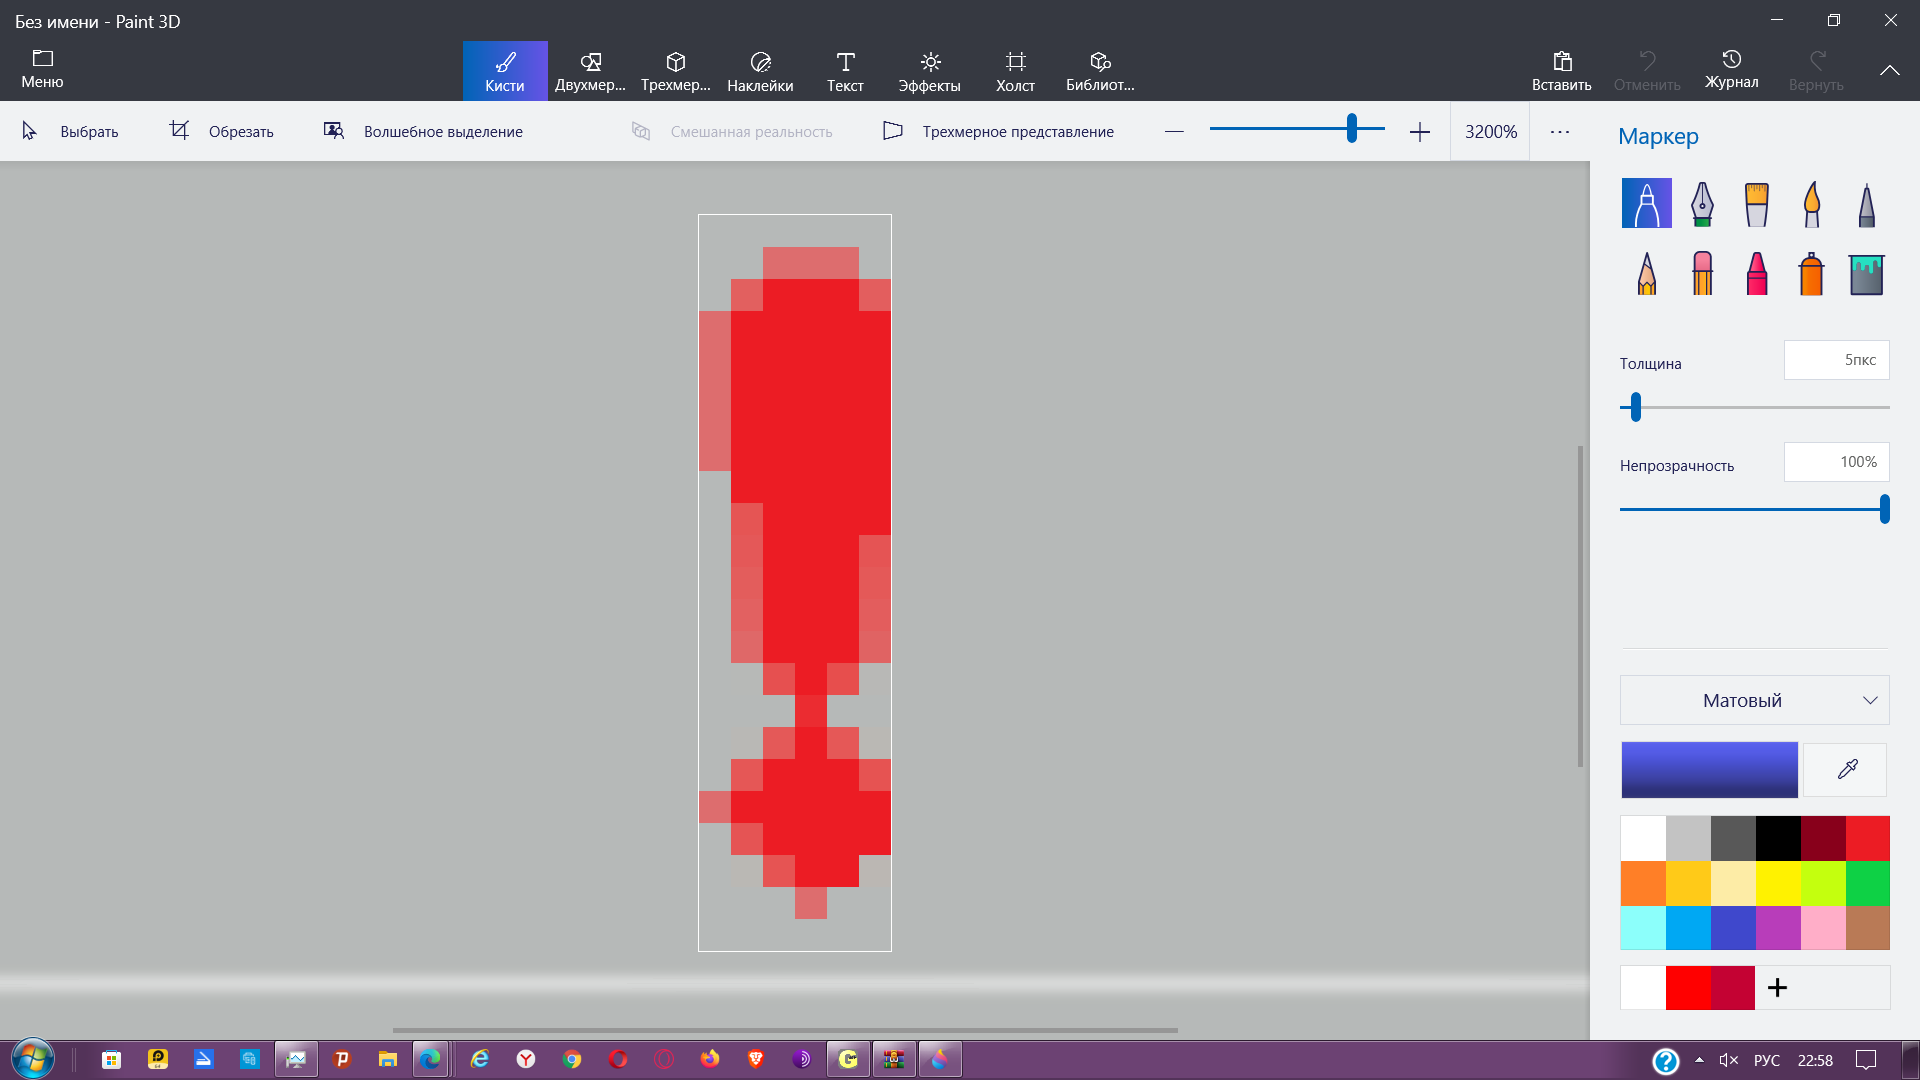Open Firefox from the taskbar
Viewport: 1920px width, 1080px height.
[710, 1059]
